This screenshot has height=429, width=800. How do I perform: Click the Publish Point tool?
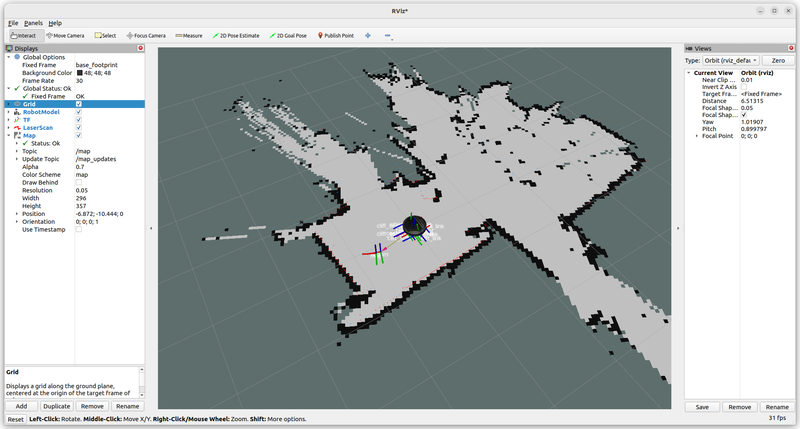point(336,35)
